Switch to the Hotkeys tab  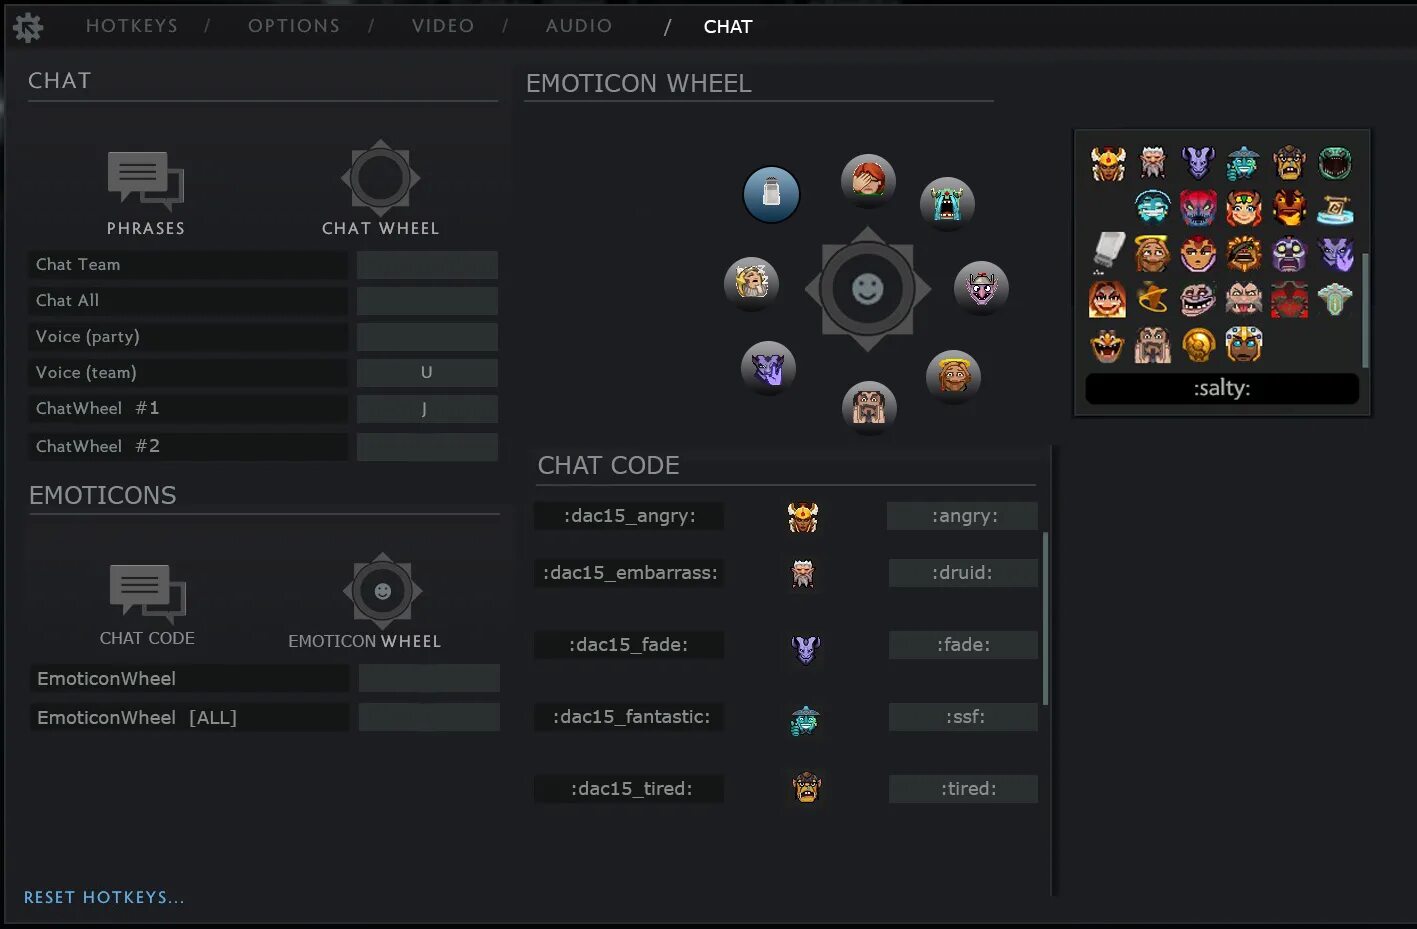[132, 26]
